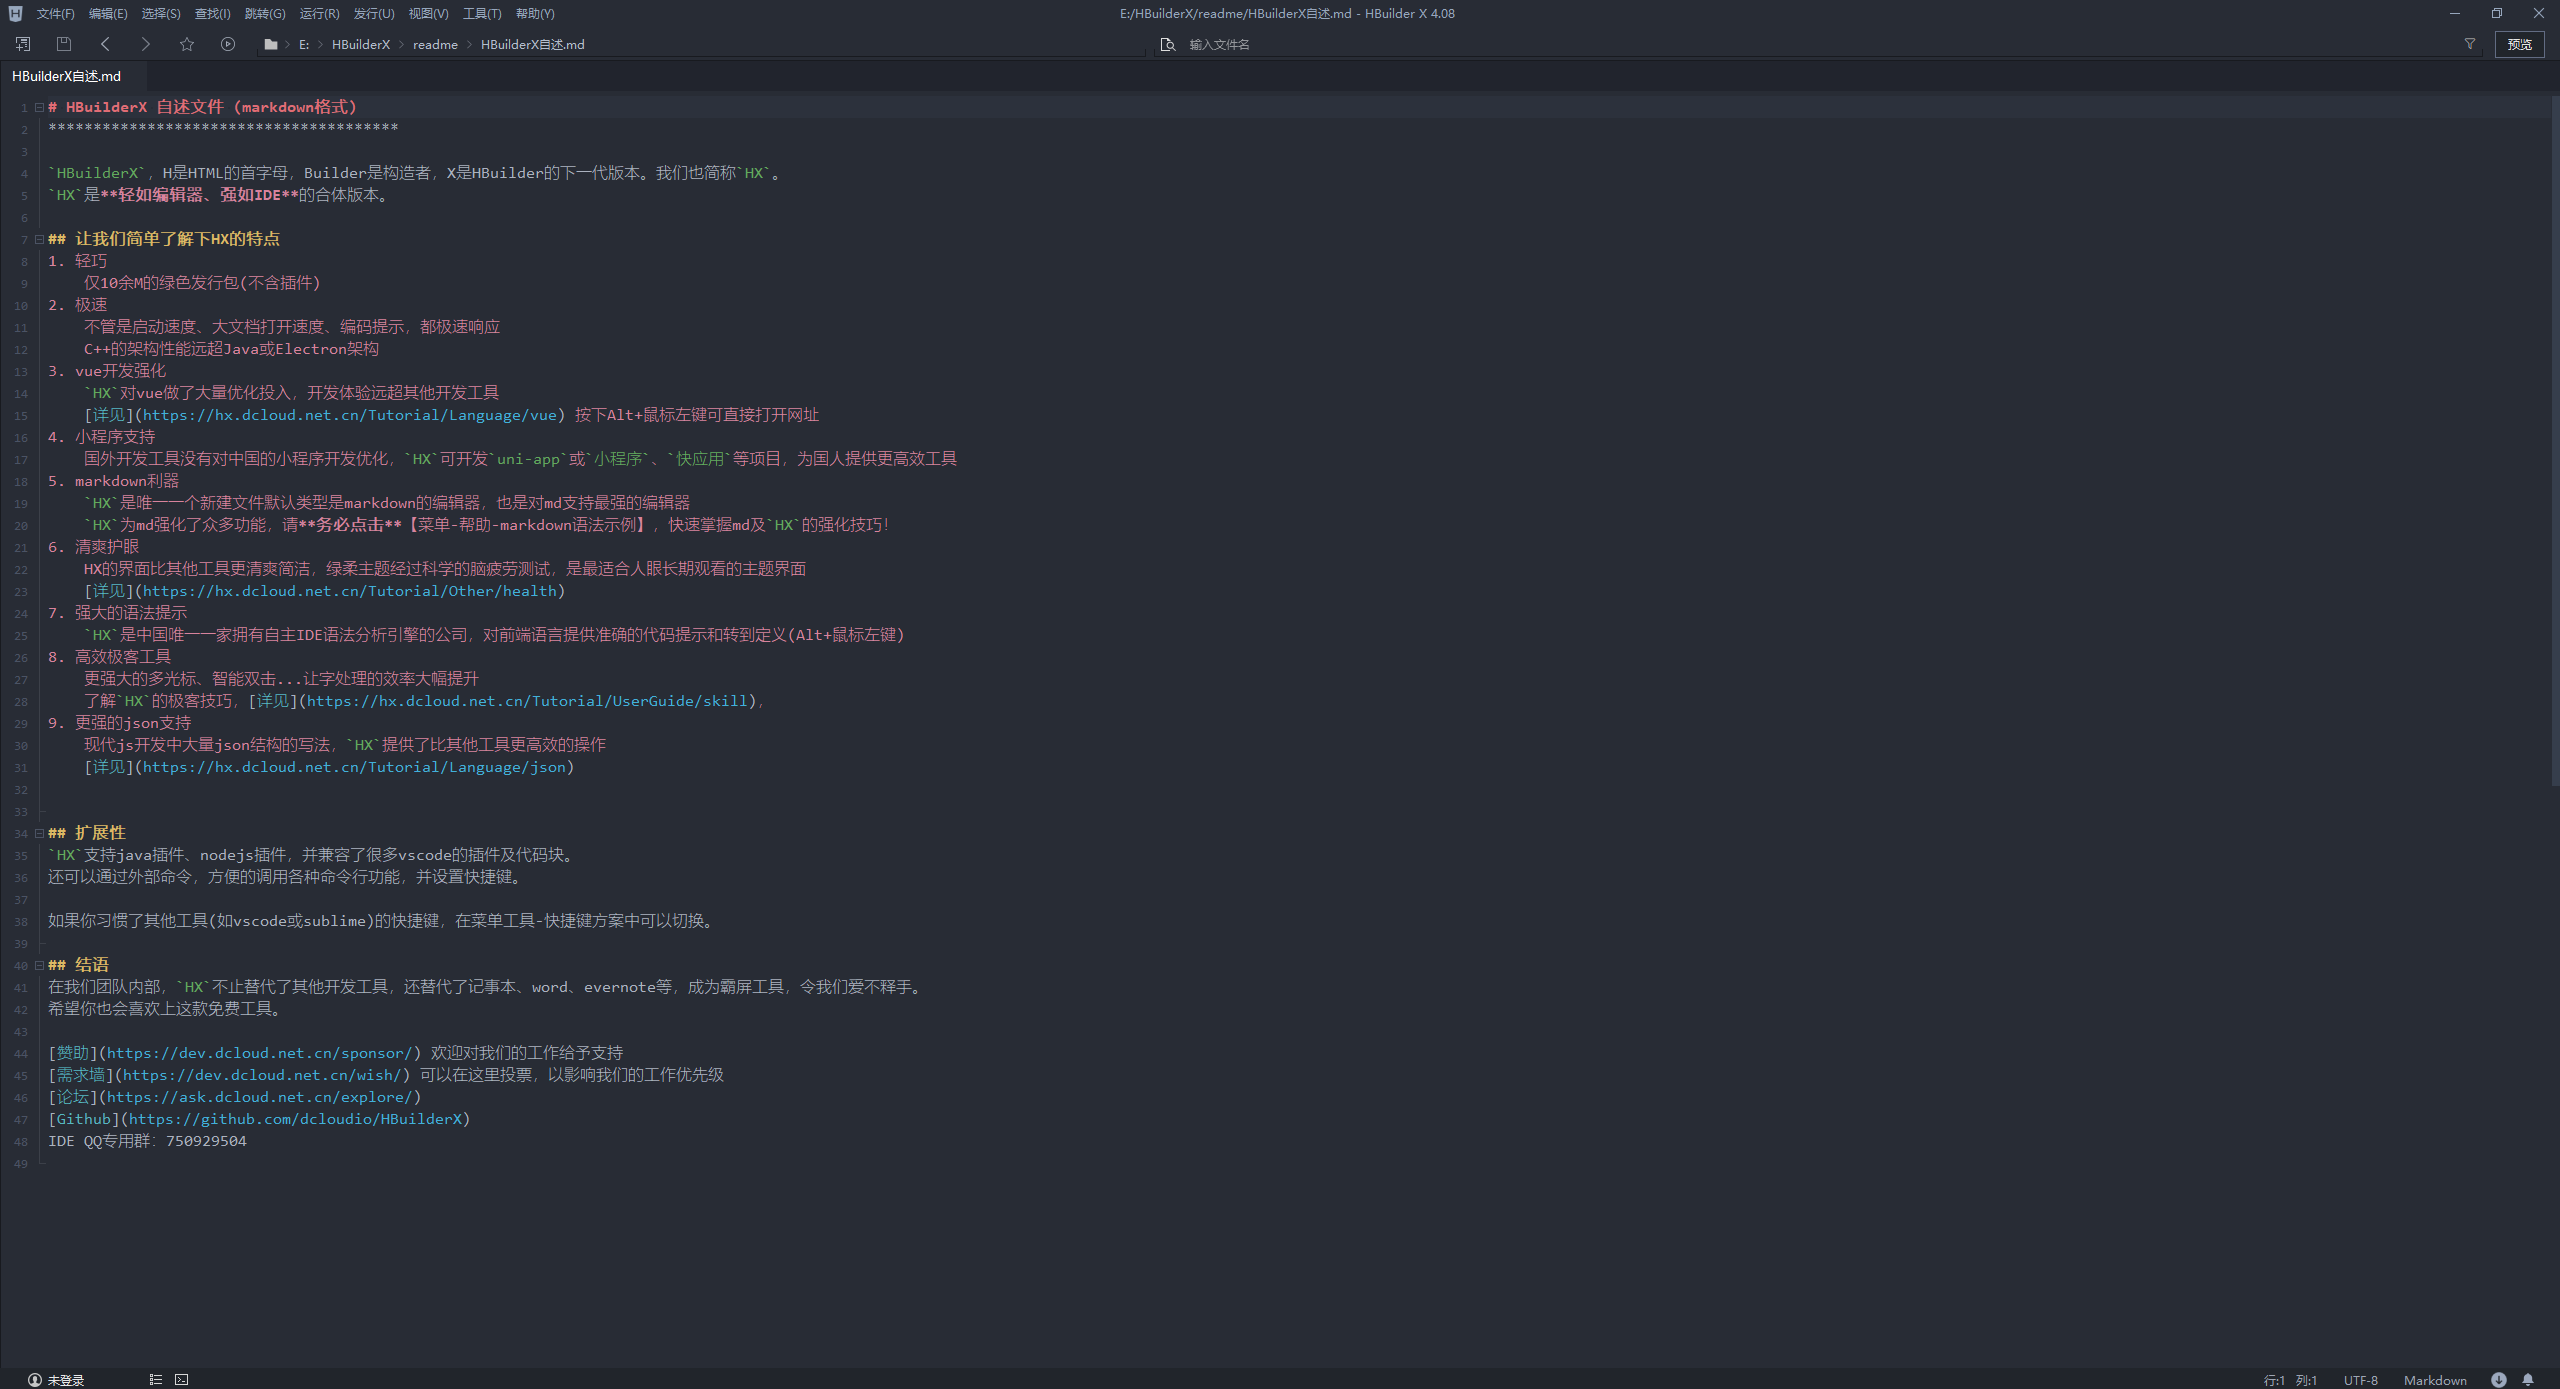Image resolution: width=2560 pixels, height=1389 pixels.
Task: Select the HBuilderX自述.md tab
Action: pos(66,76)
